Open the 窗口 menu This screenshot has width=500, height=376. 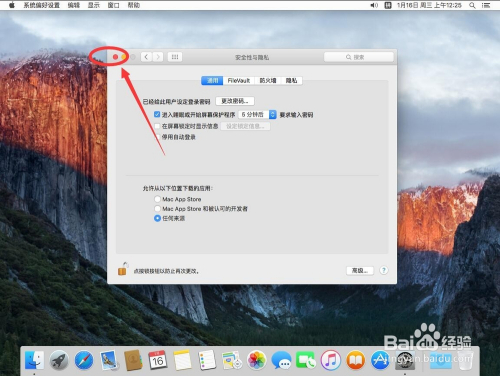coord(114,5)
